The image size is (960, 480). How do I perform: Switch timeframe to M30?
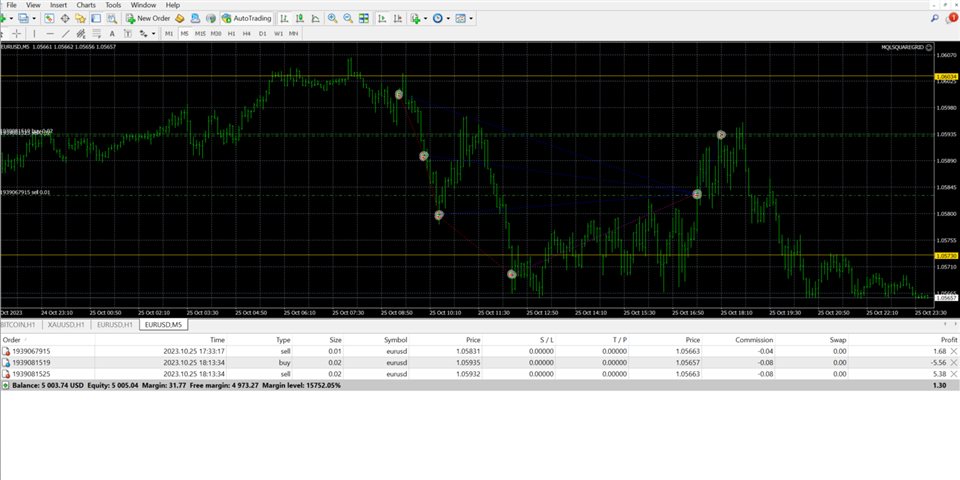[x=216, y=34]
